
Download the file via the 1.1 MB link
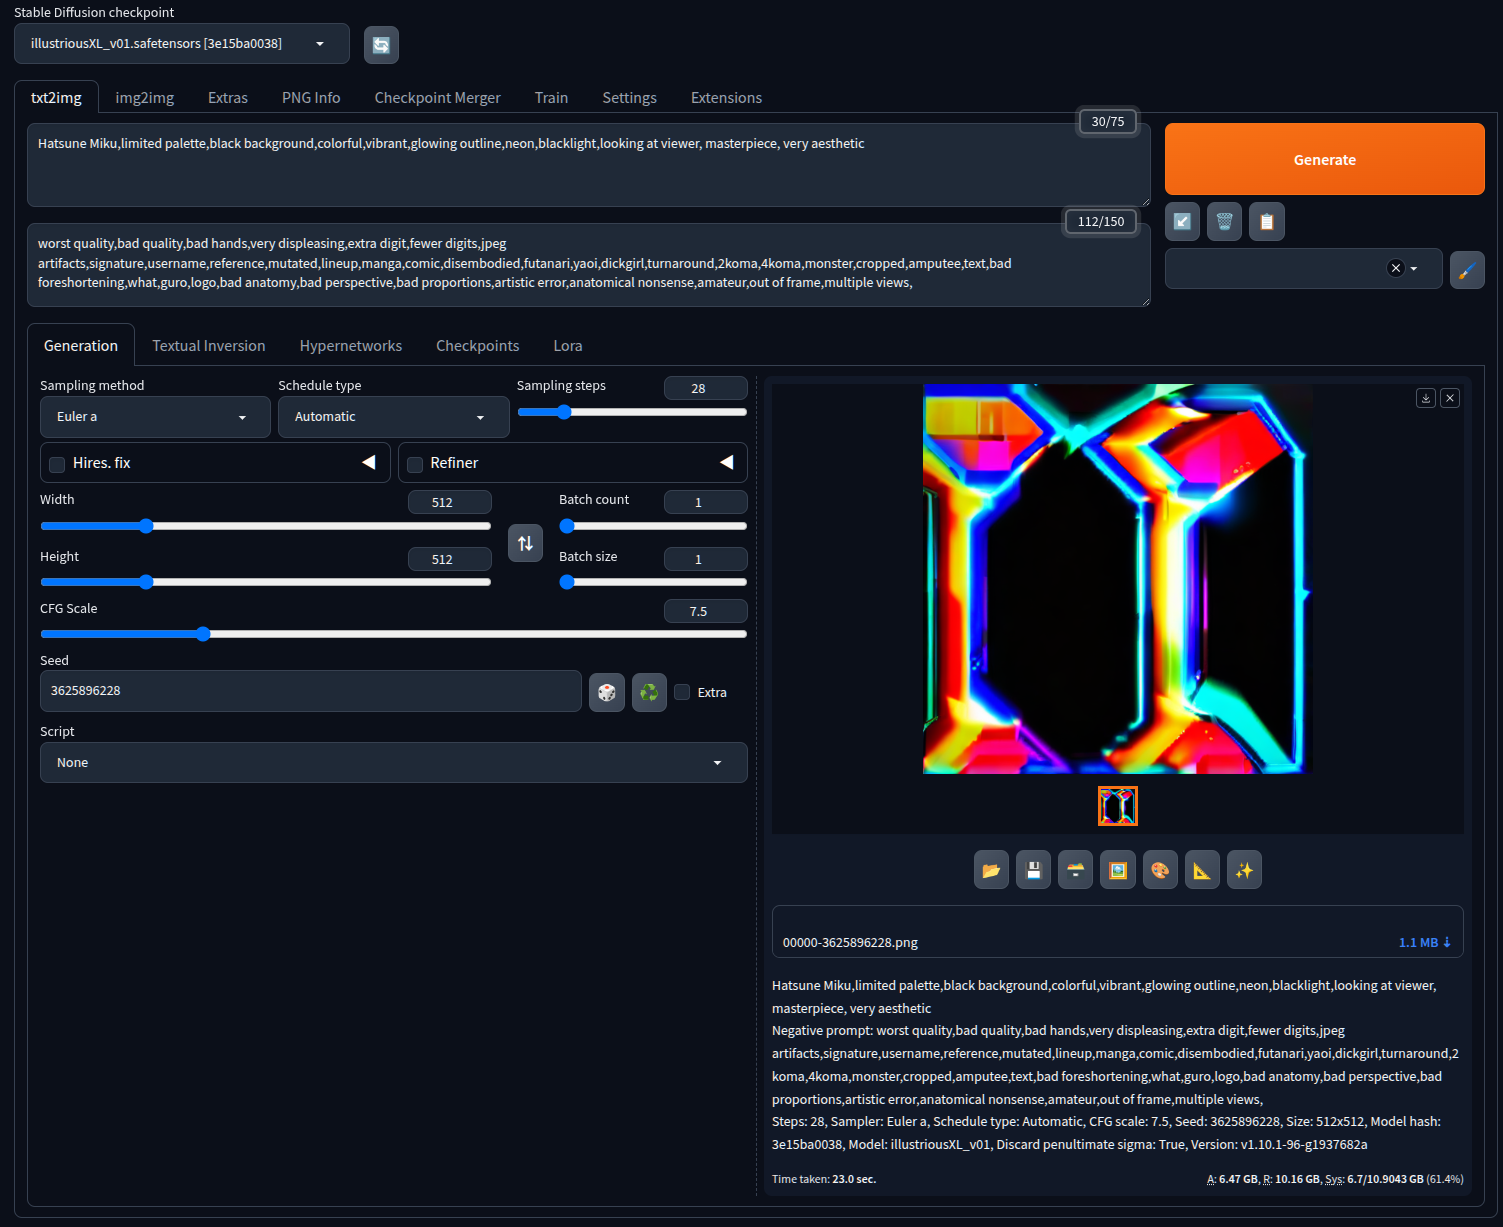click(1424, 943)
